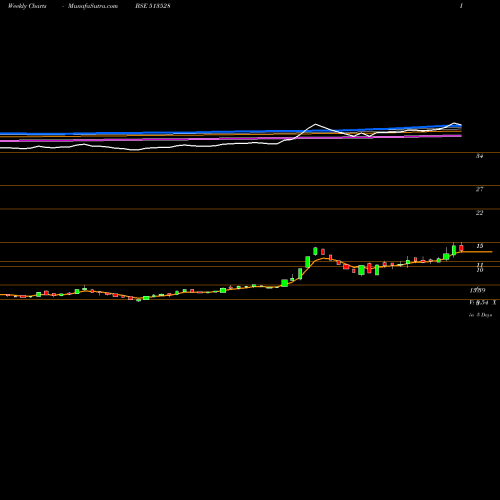Click the 27 price axis label
The image size is (500, 500).
(x=479, y=189)
